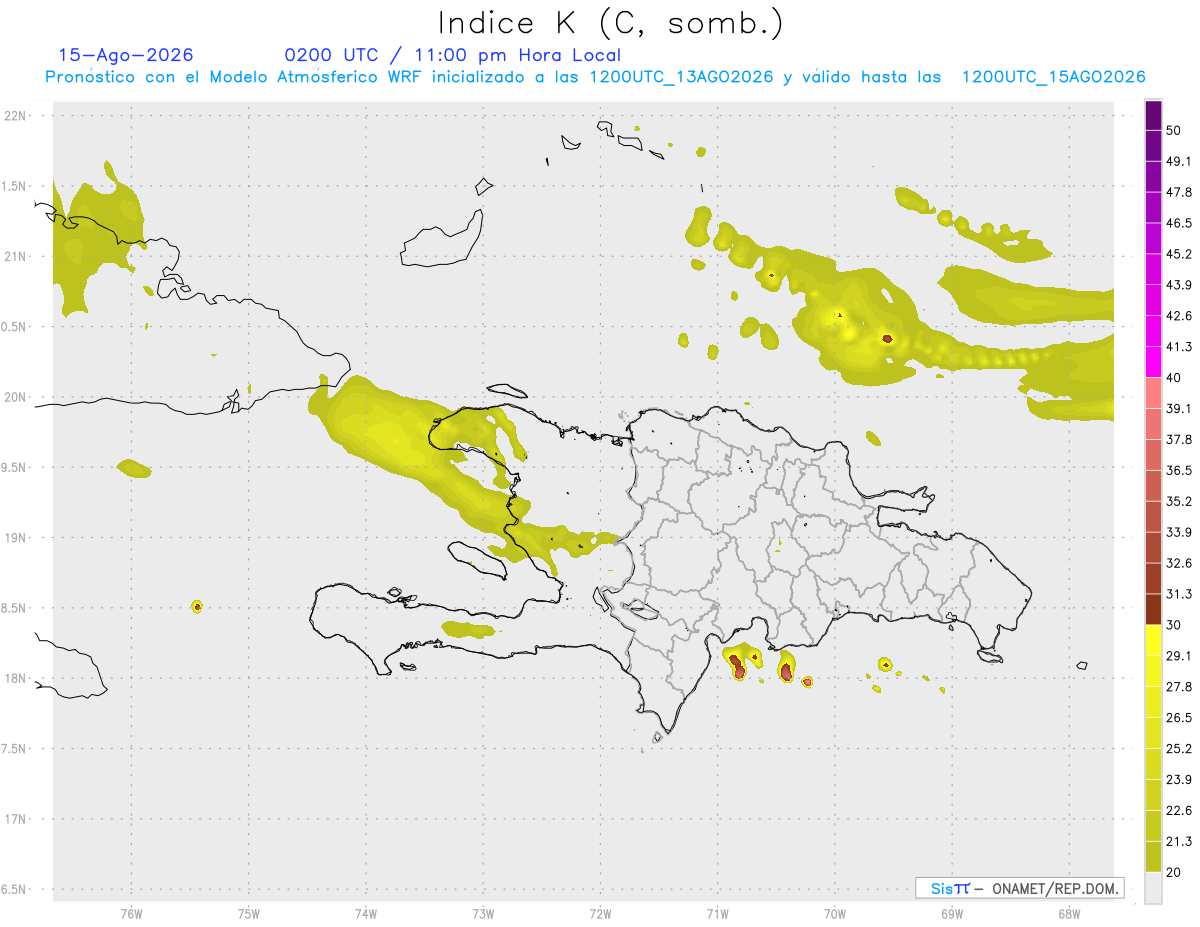
Task: Click the "76W" longitude label
Action: pos(131,914)
